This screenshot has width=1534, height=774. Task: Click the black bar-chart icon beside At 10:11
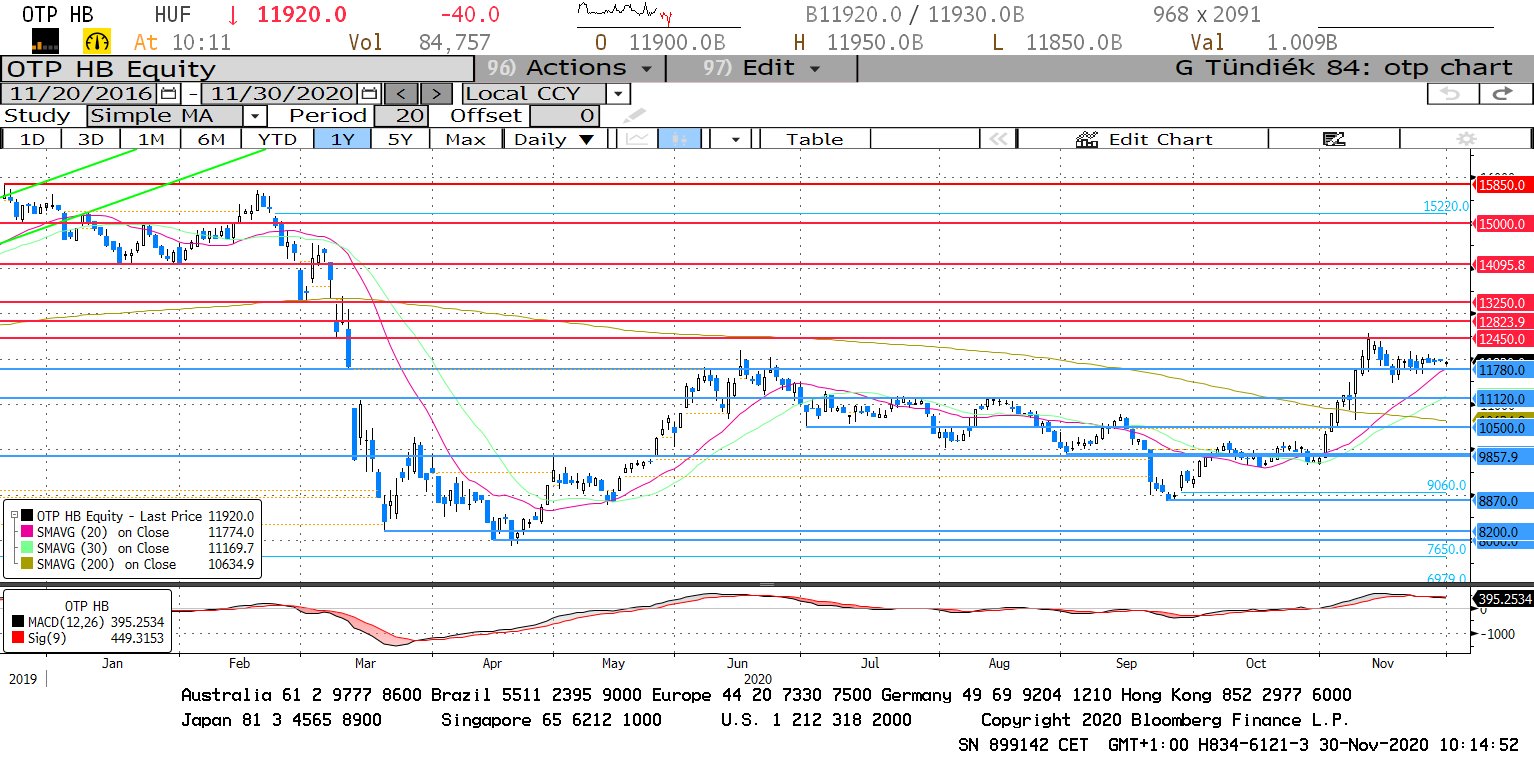point(46,41)
